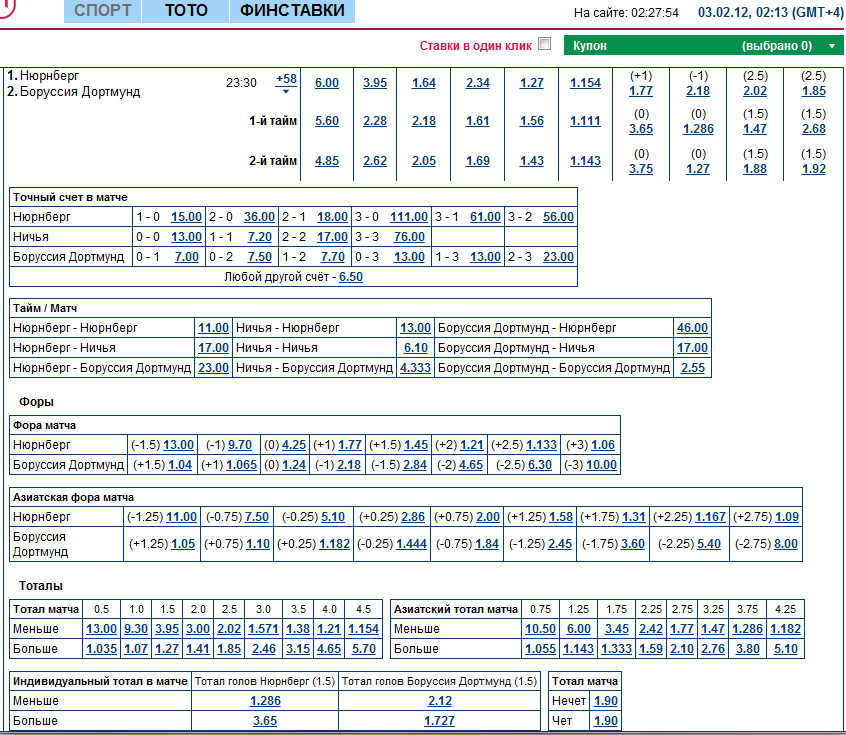
Task: Open the СПОРТ tab
Action: pos(103,11)
